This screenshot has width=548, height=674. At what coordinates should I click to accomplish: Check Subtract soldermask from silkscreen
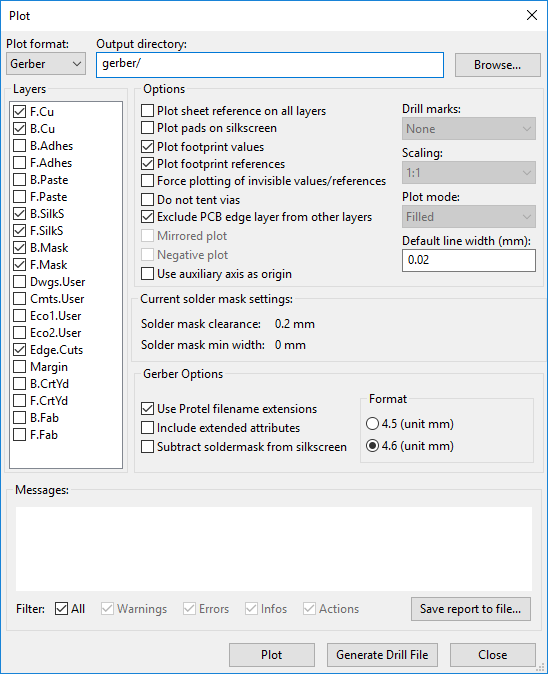147,447
